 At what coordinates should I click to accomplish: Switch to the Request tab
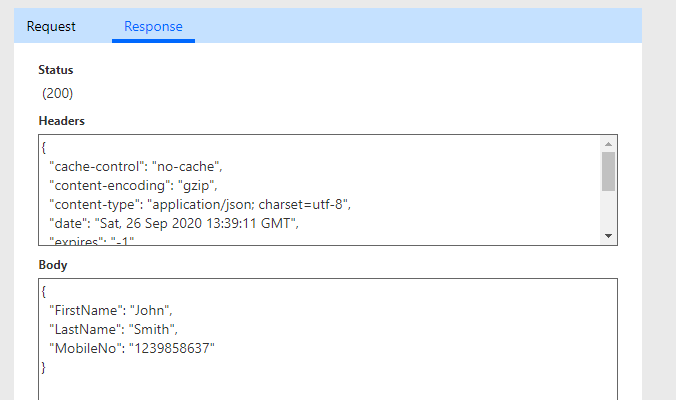point(51,26)
